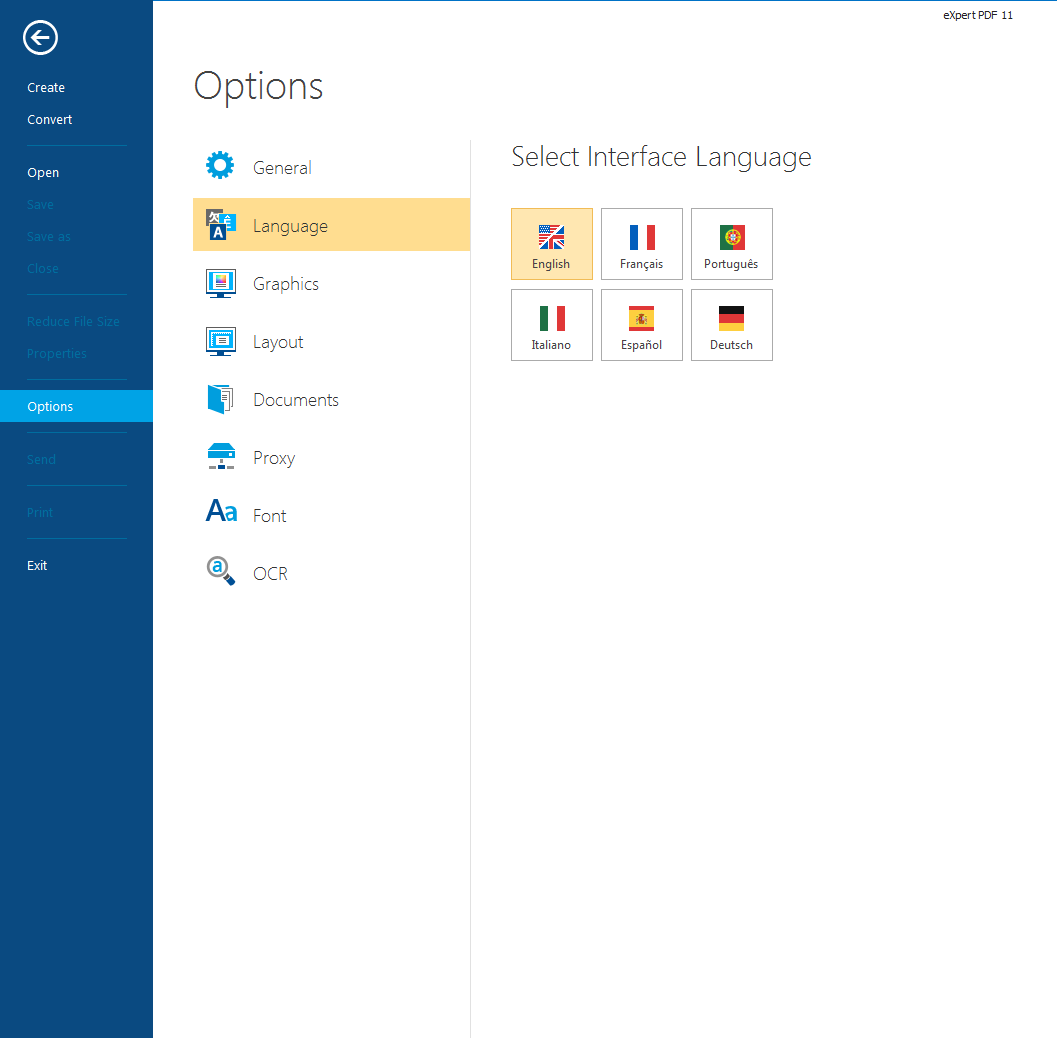Image resolution: width=1057 pixels, height=1038 pixels.
Task: Click the OCR magnifier icon
Action: click(x=220, y=571)
